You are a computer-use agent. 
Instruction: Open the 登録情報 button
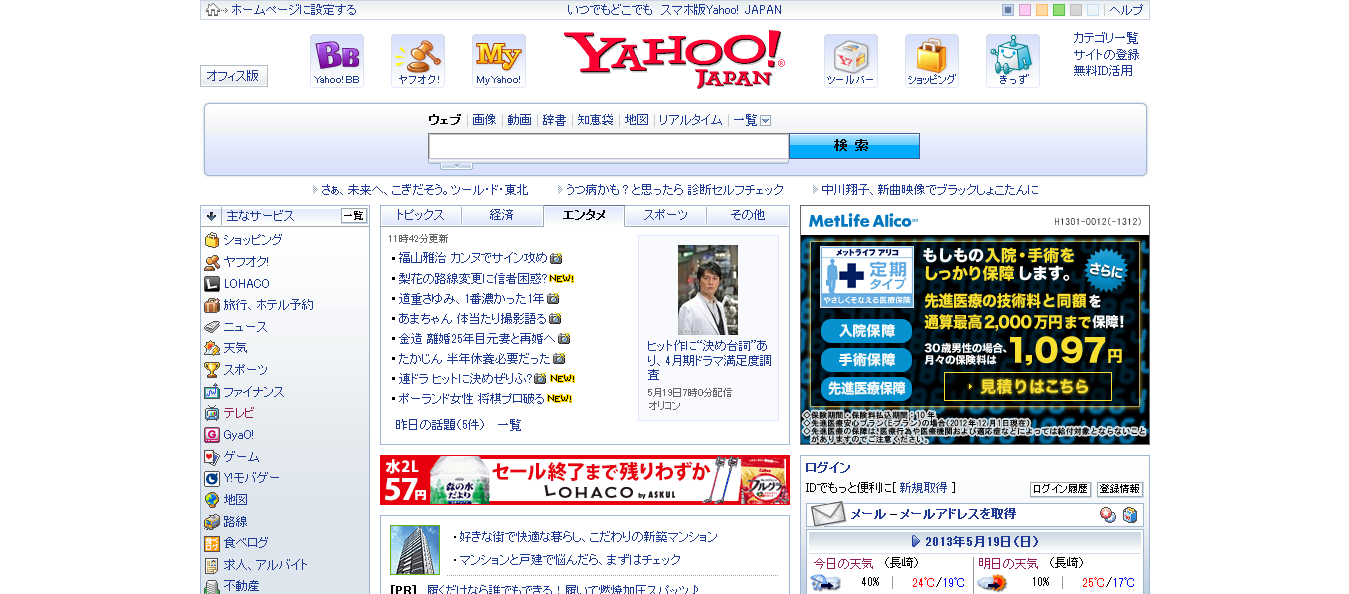(x=1120, y=489)
